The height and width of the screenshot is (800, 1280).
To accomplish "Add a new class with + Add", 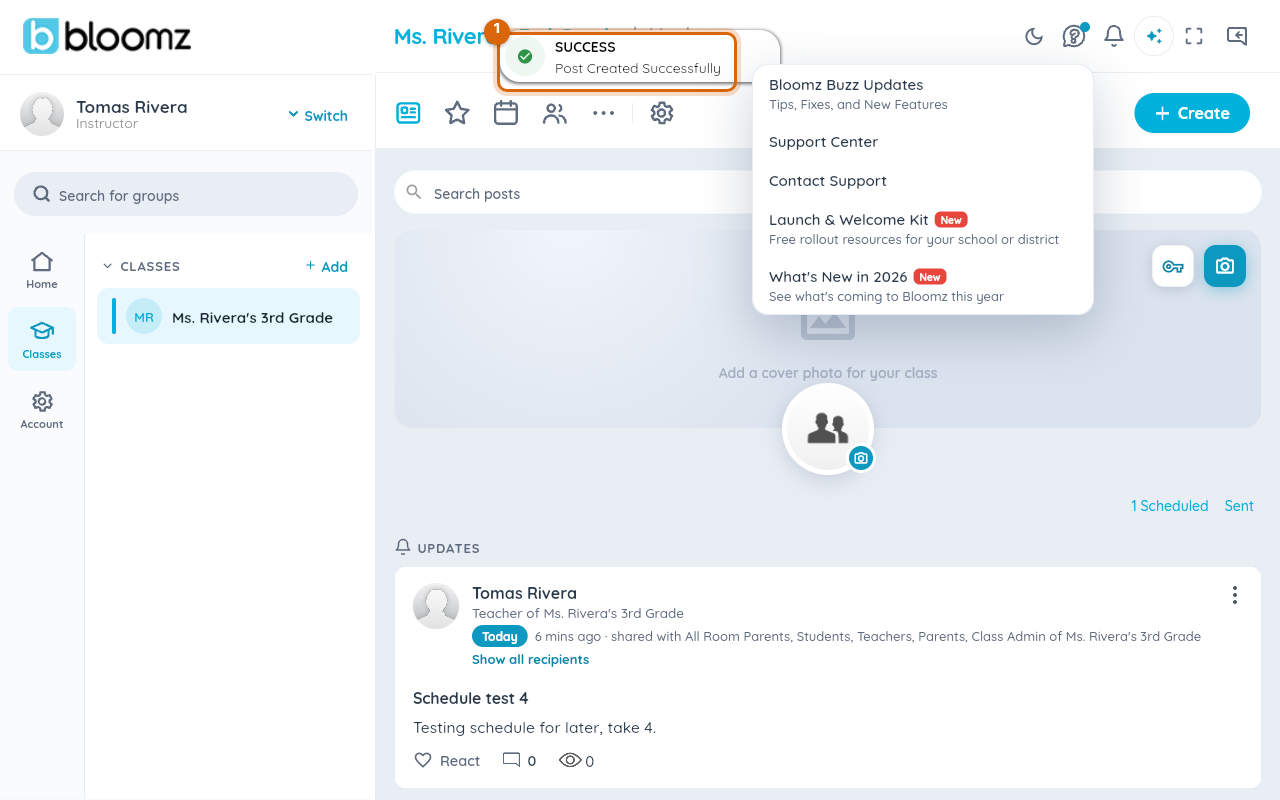I will (x=327, y=266).
